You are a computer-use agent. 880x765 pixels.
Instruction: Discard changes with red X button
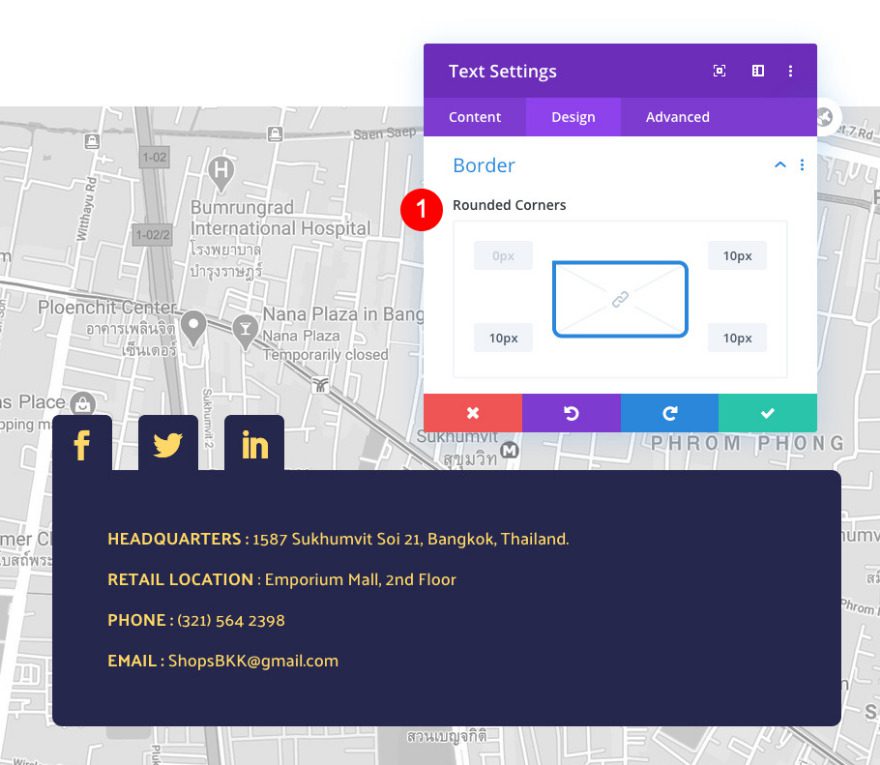[x=473, y=413]
